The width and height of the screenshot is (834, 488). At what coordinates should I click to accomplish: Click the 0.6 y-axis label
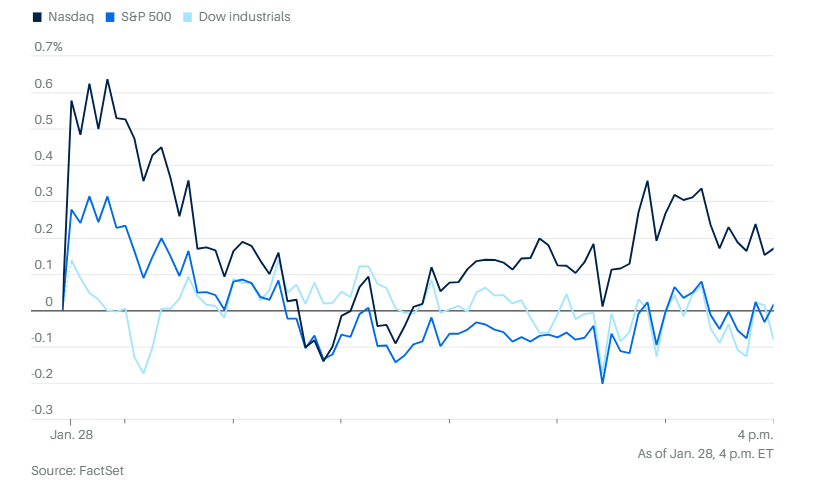pyautogui.click(x=43, y=84)
